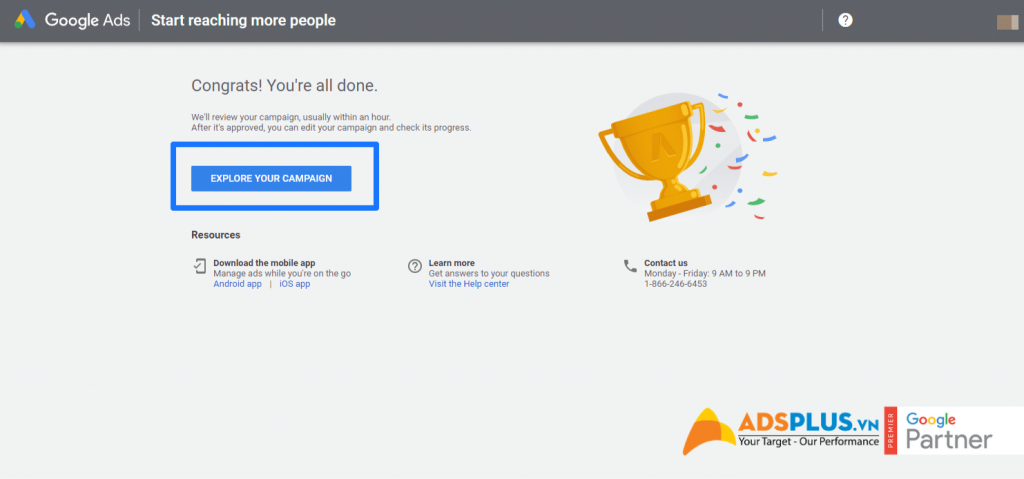Click the ADSPLUS.VN logo
The image size is (1024, 479).
point(781,431)
